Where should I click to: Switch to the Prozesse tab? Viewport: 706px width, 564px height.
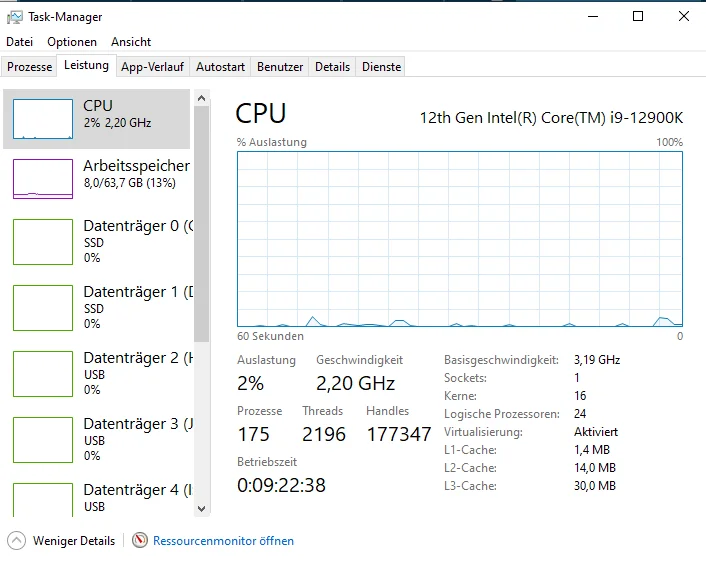pos(29,67)
